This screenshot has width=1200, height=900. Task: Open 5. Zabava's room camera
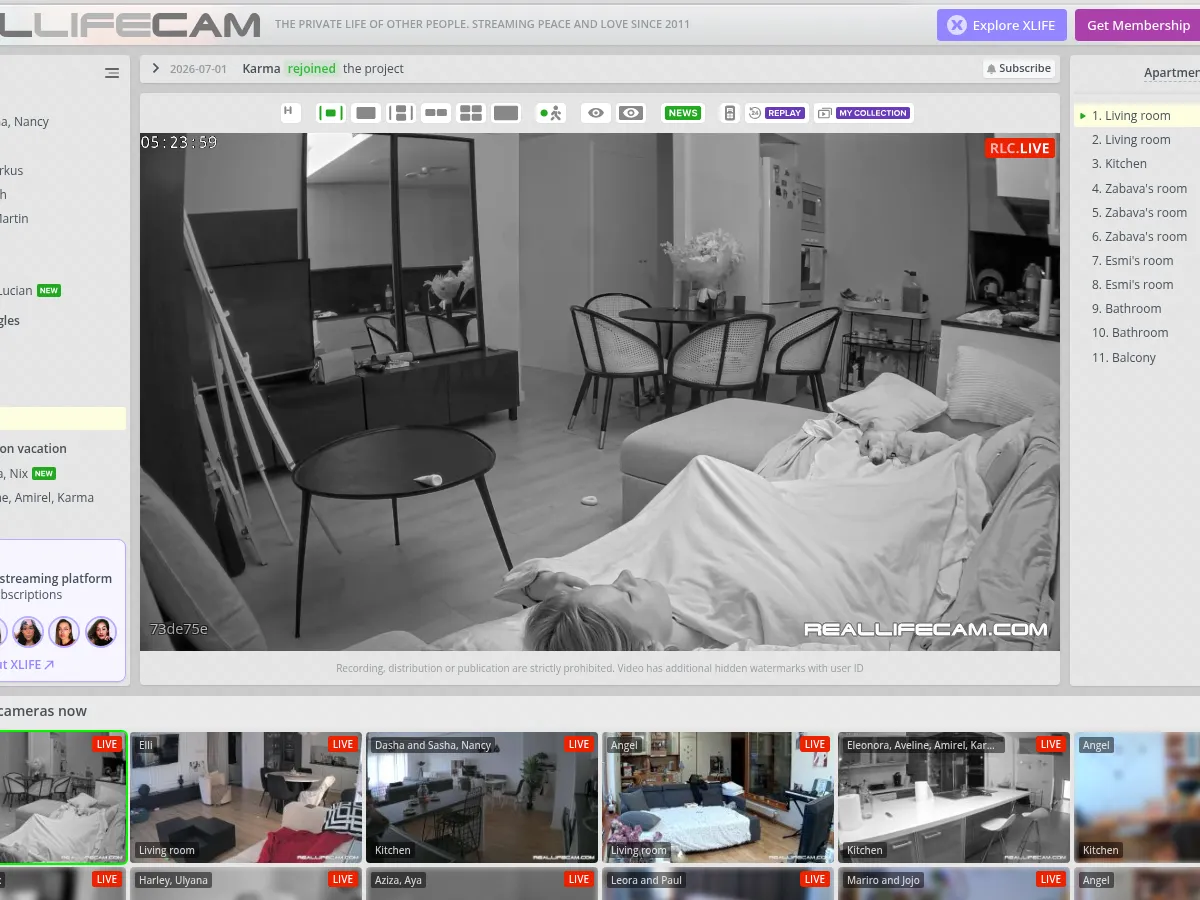(1137, 212)
